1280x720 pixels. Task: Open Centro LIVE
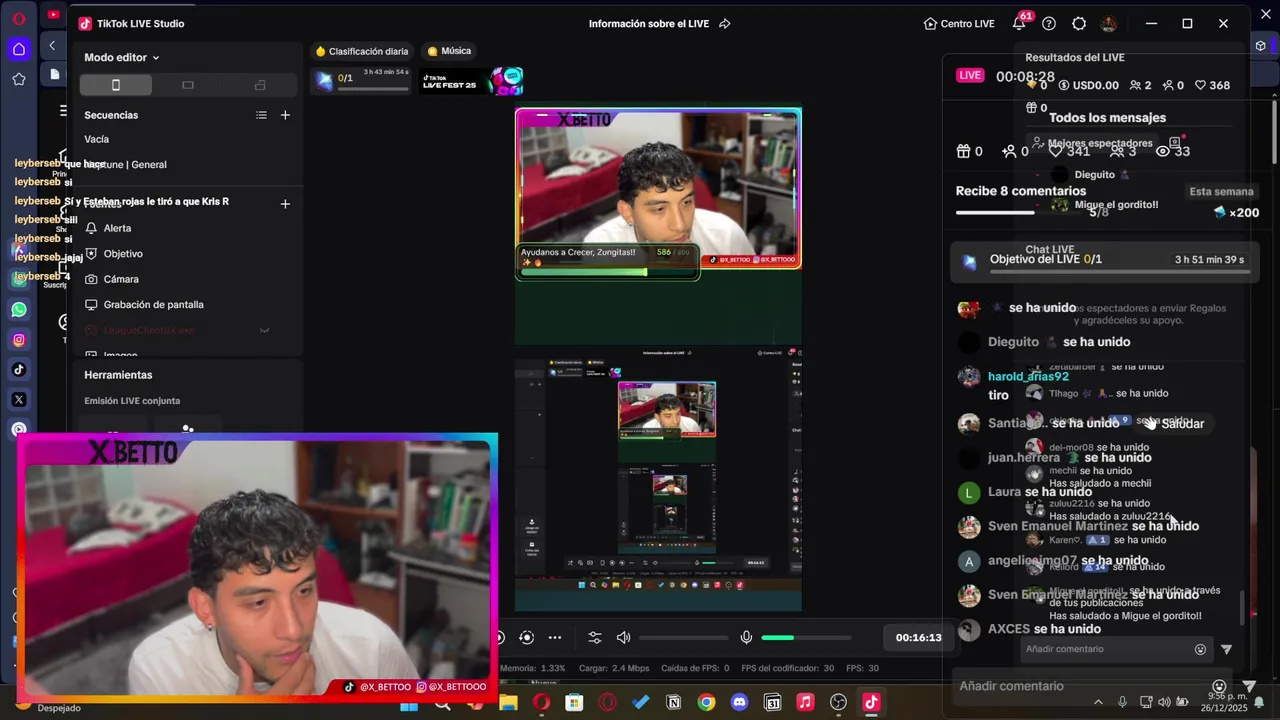click(959, 23)
